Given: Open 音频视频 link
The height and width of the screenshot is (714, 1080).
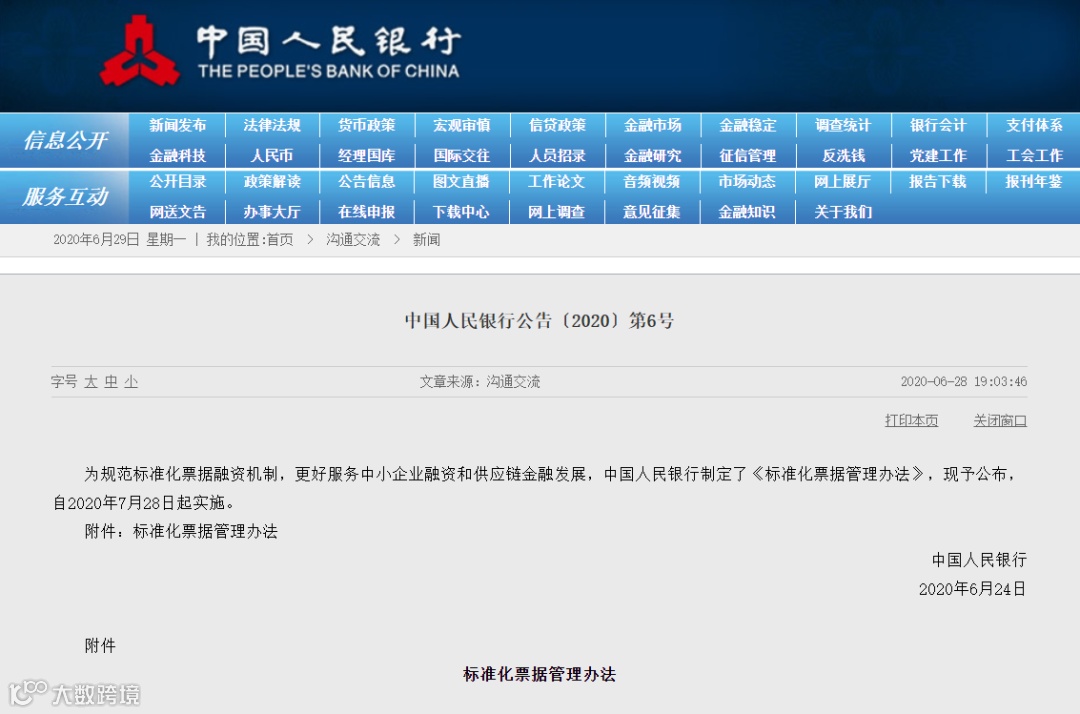Looking at the screenshot, I should (x=652, y=182).
